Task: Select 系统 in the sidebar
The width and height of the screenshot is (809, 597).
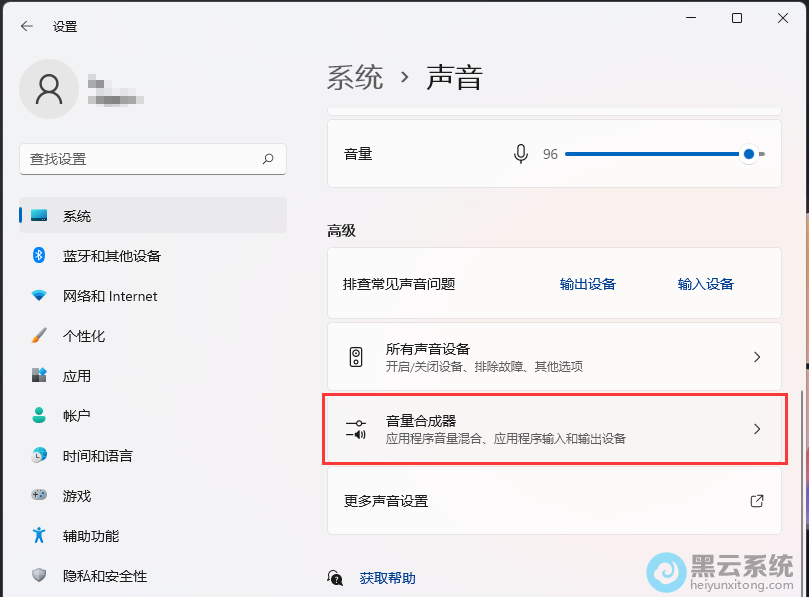Action: (77, 216)
